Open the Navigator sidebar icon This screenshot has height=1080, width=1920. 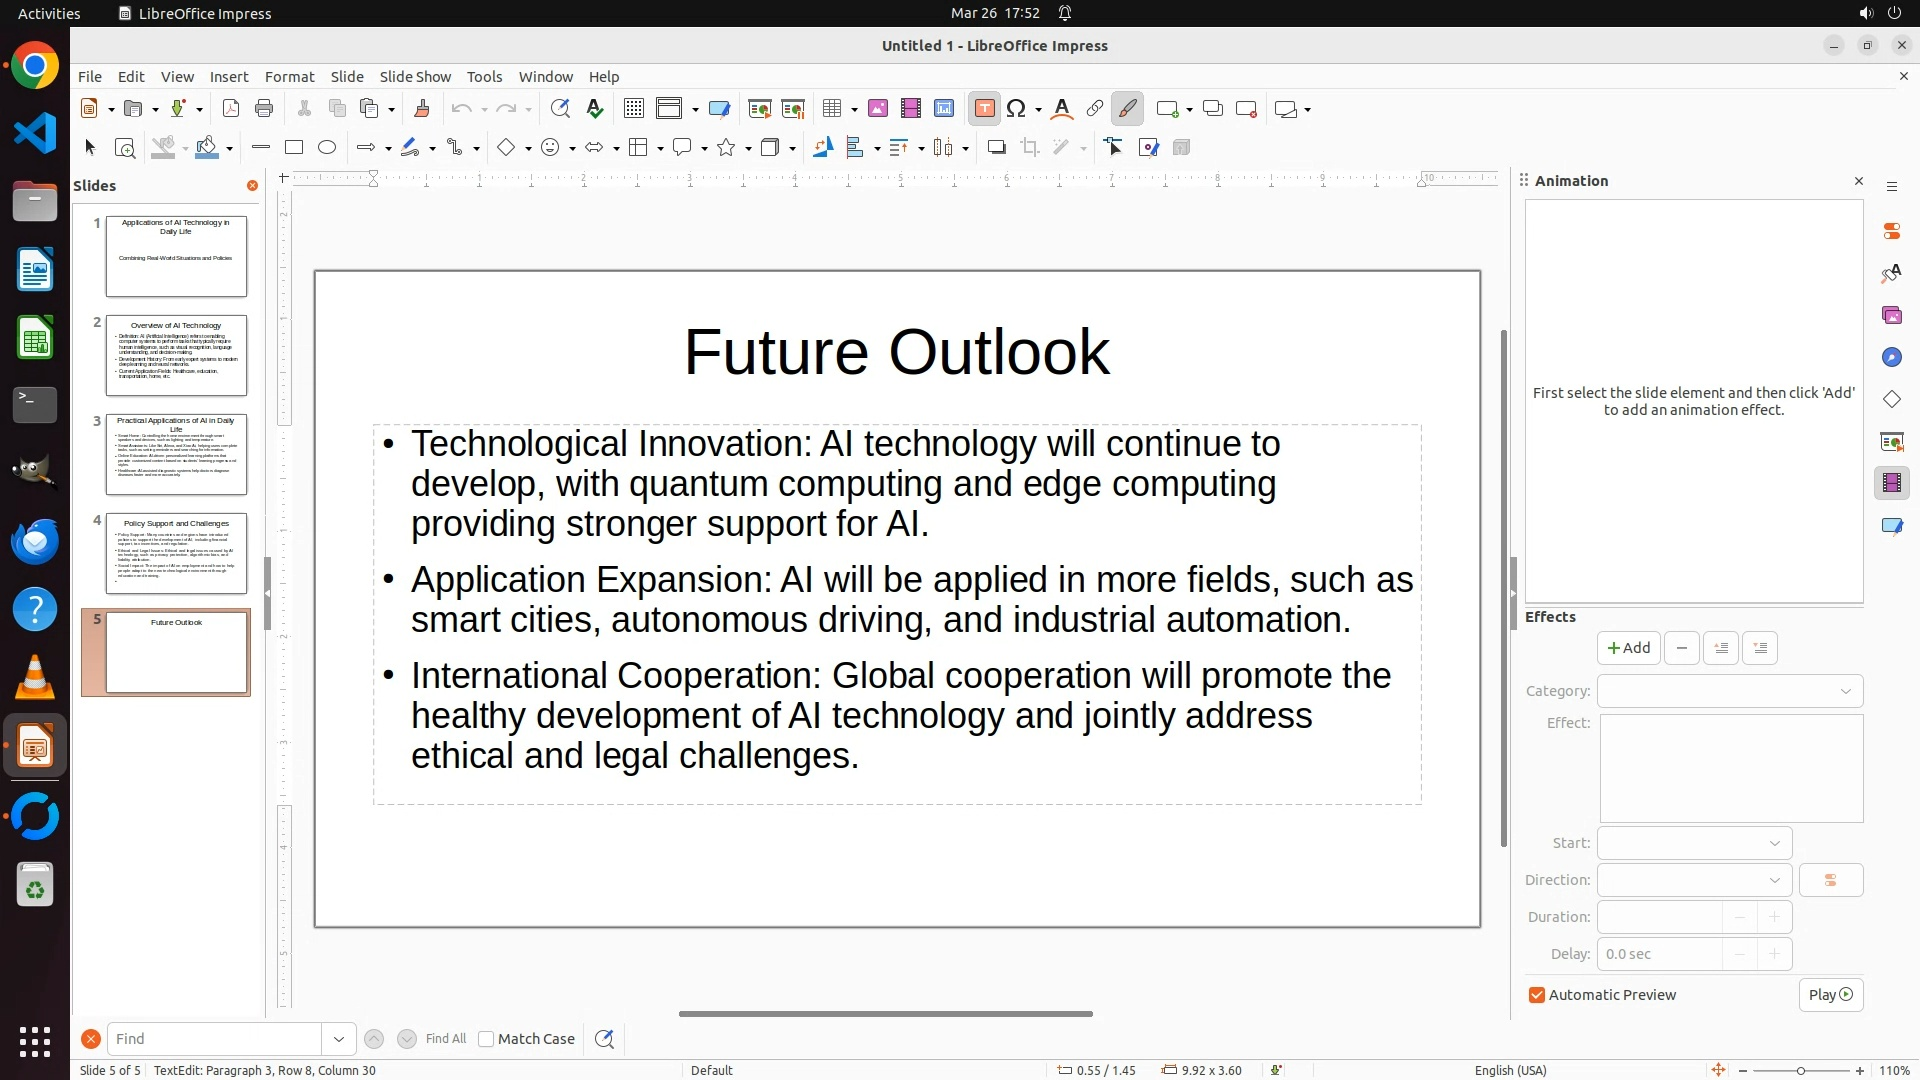(1891, 358)
